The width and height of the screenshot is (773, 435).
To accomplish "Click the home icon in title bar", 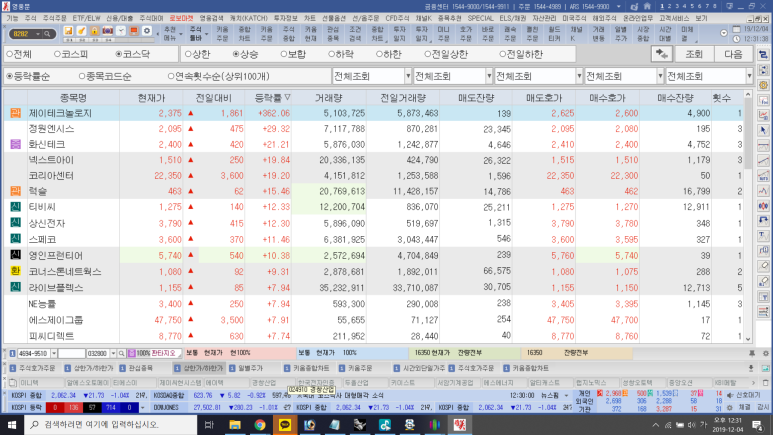I will click(x=647, y=6).
